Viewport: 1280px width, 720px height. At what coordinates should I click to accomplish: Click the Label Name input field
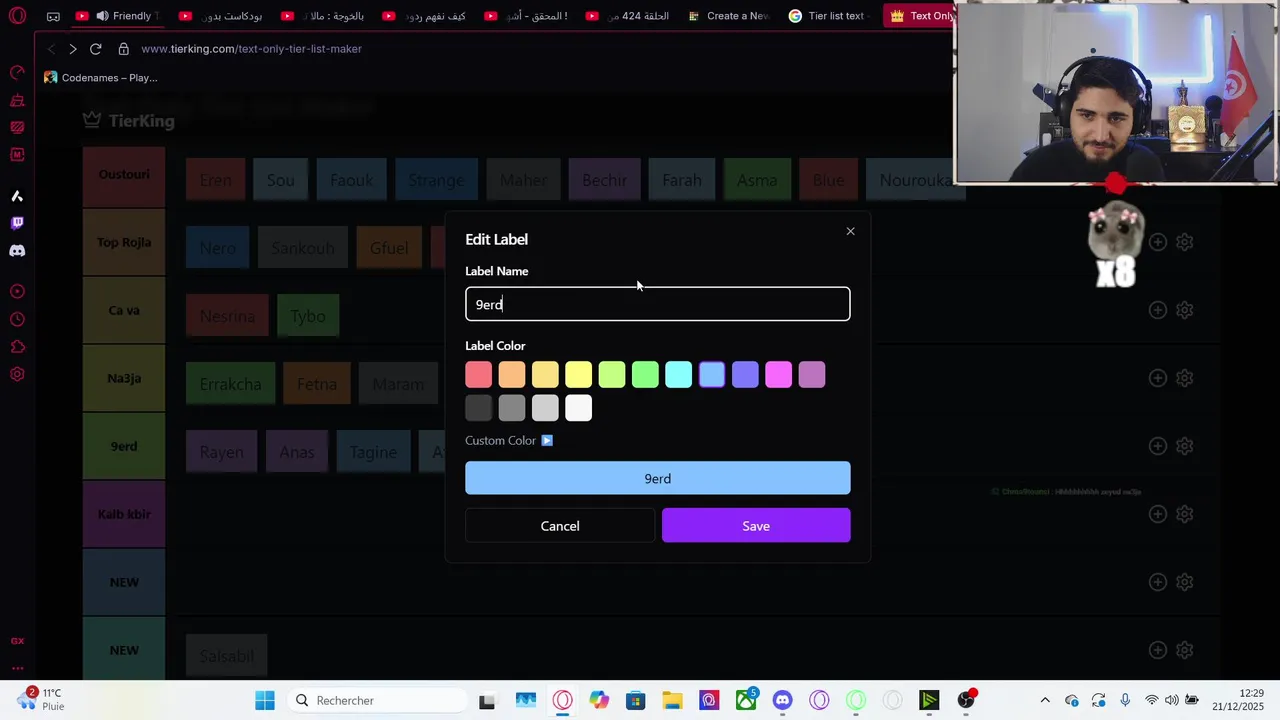[x=658, y=304]
